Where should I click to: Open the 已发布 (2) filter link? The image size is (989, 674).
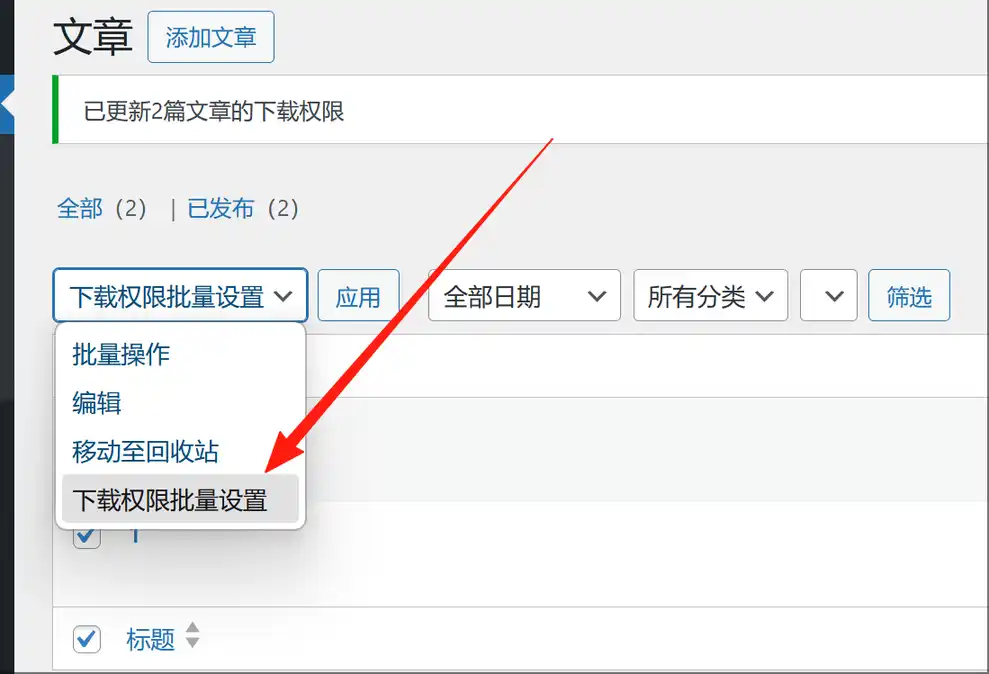(243, 209)
